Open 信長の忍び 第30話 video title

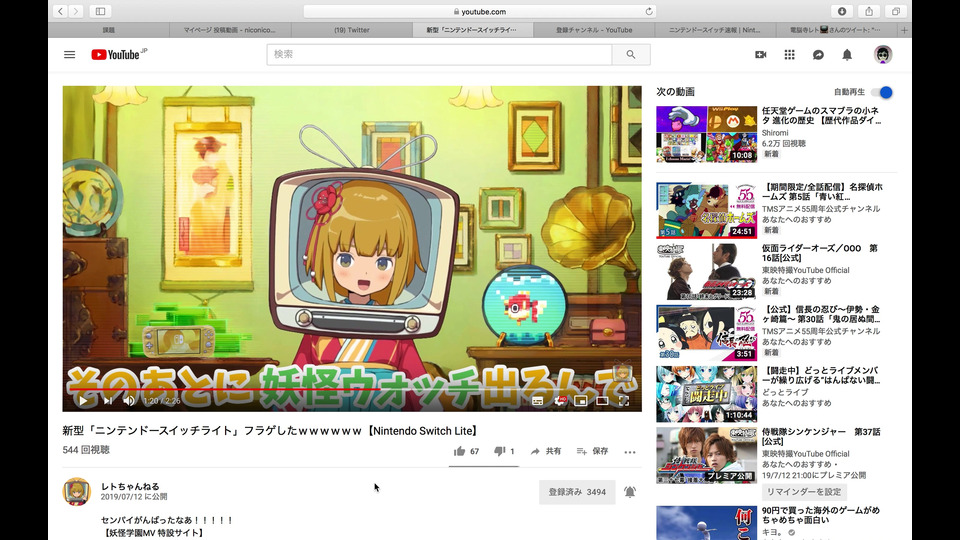tap(820, 314)
